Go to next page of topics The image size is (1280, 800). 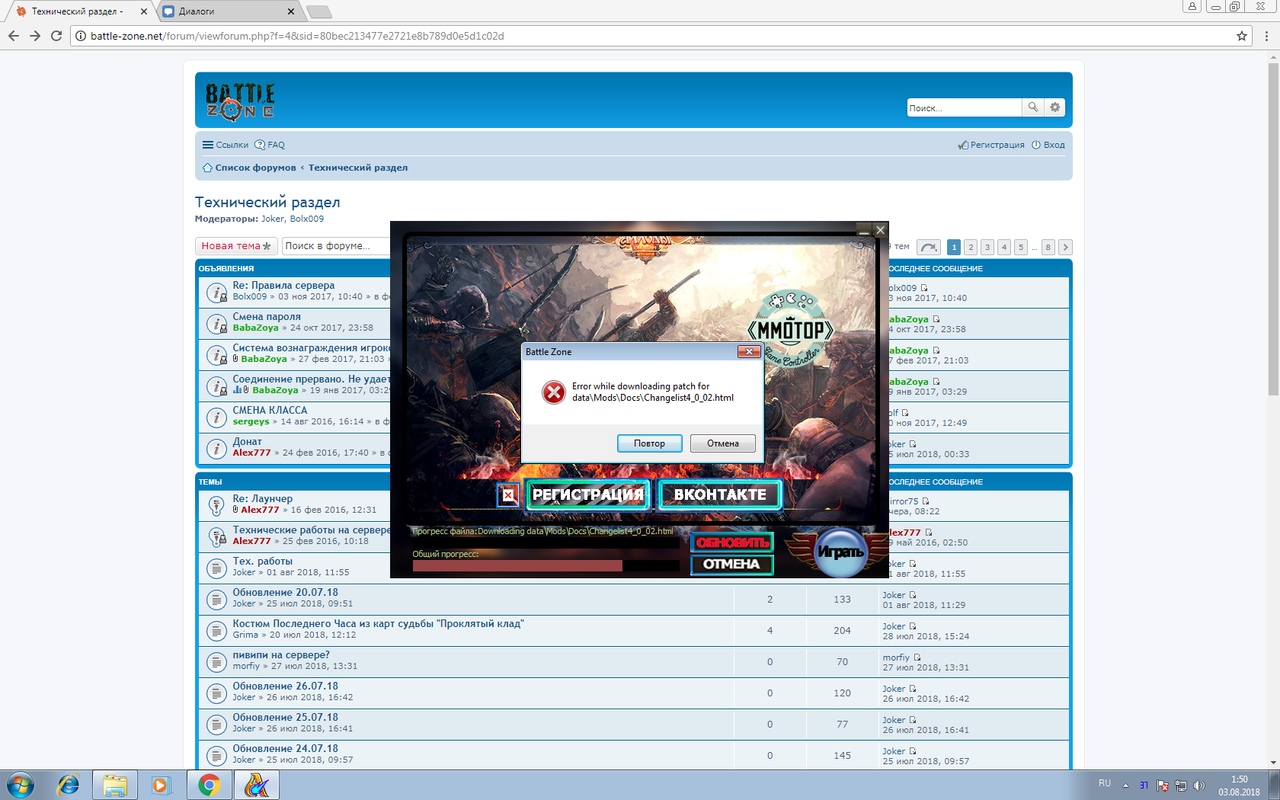(1065, 247)
